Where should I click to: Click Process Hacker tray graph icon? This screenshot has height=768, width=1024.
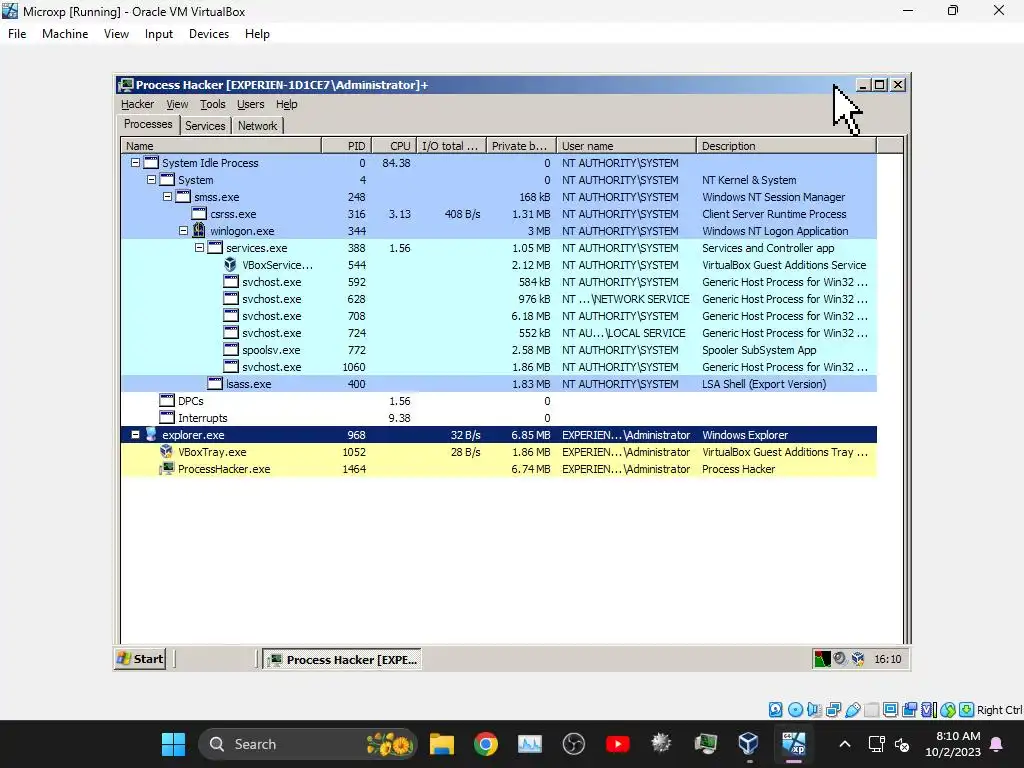822,658
